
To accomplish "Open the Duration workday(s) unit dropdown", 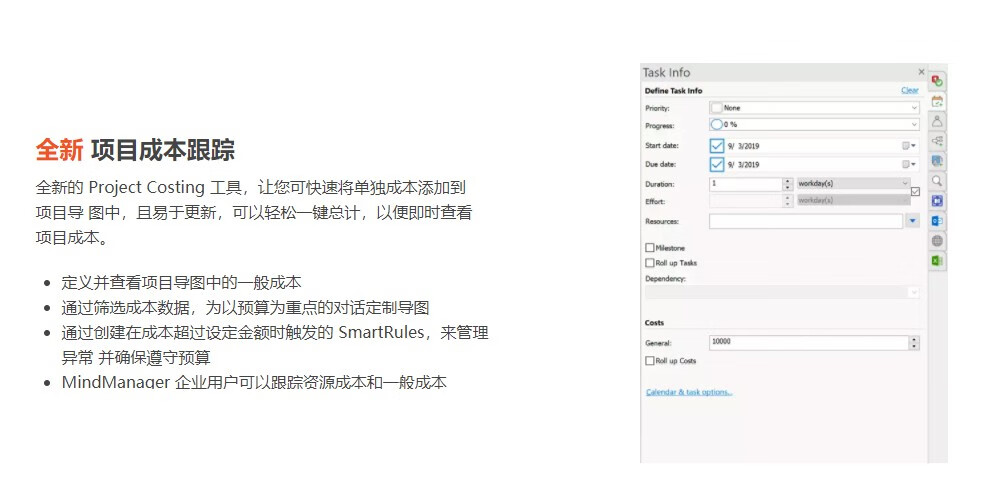I will pyautogui.click(x=905, y=184).
